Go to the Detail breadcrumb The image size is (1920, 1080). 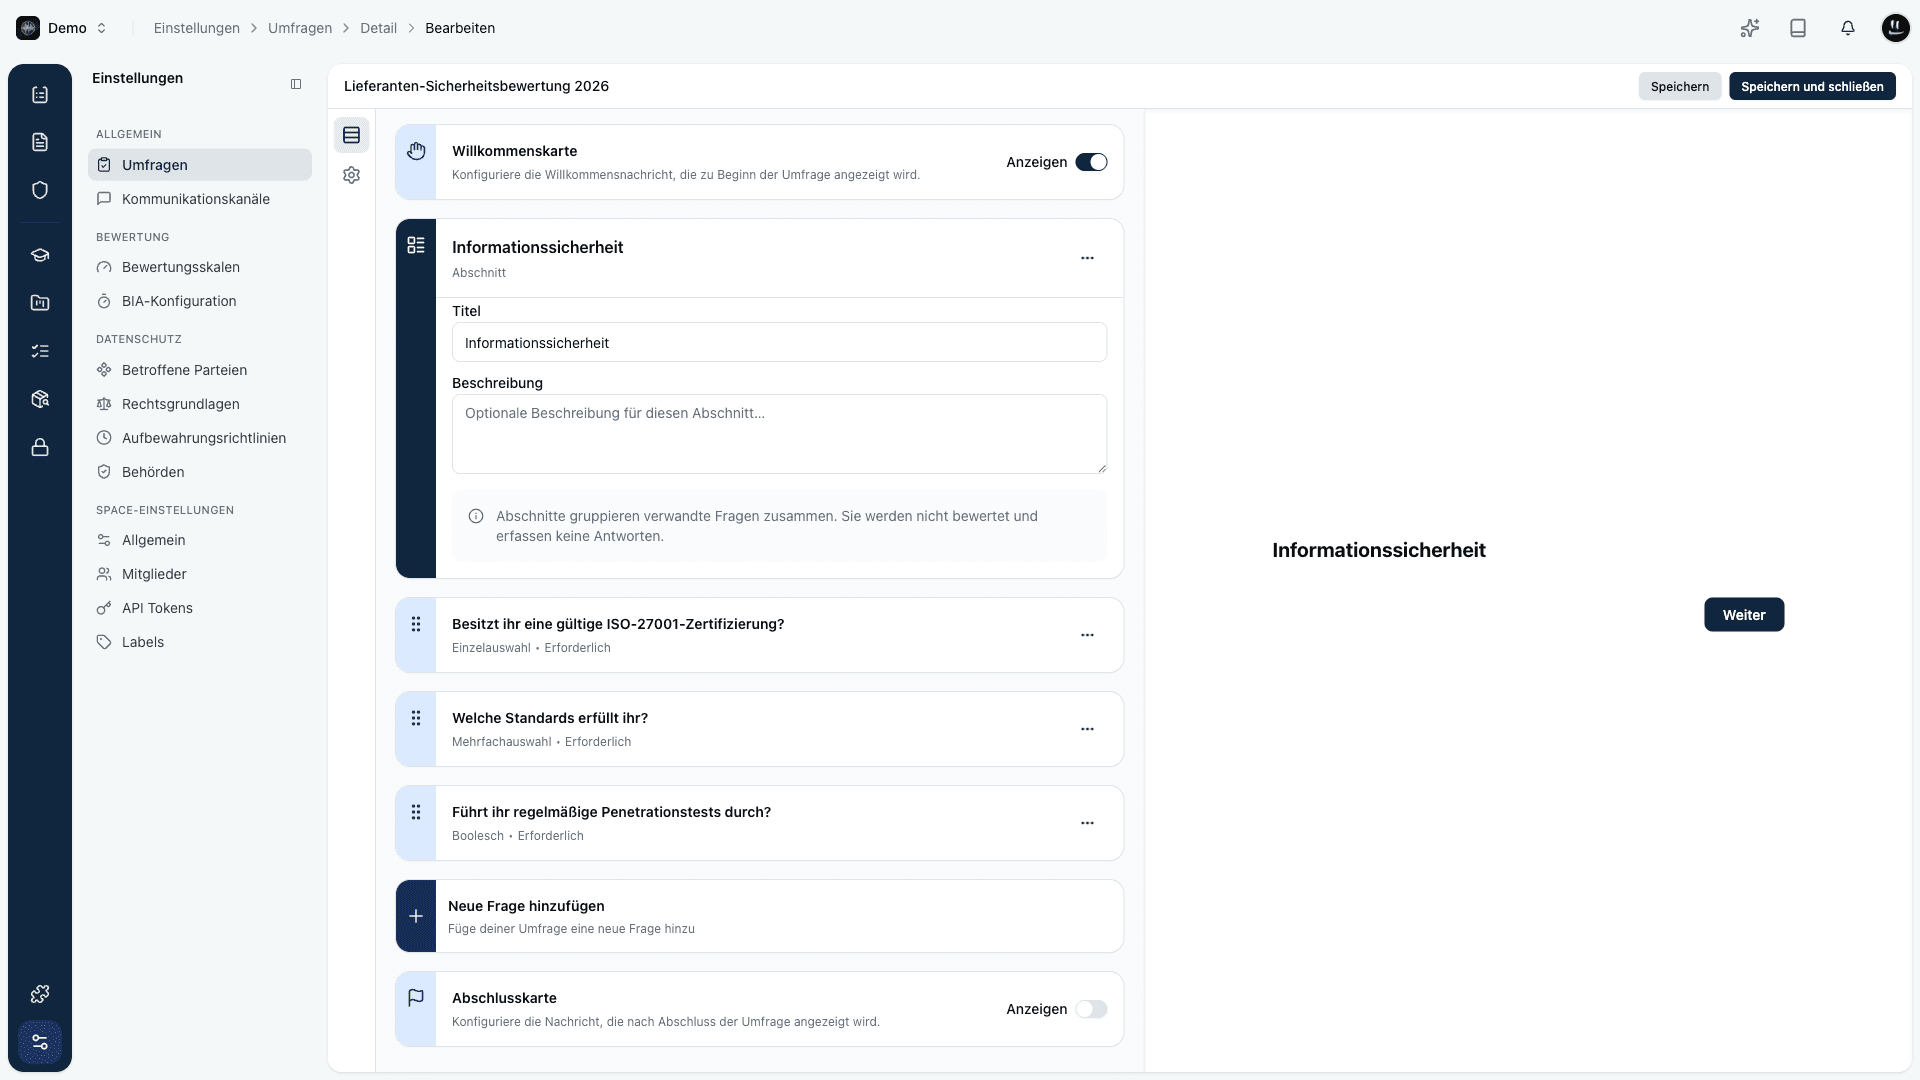point(378,28)
